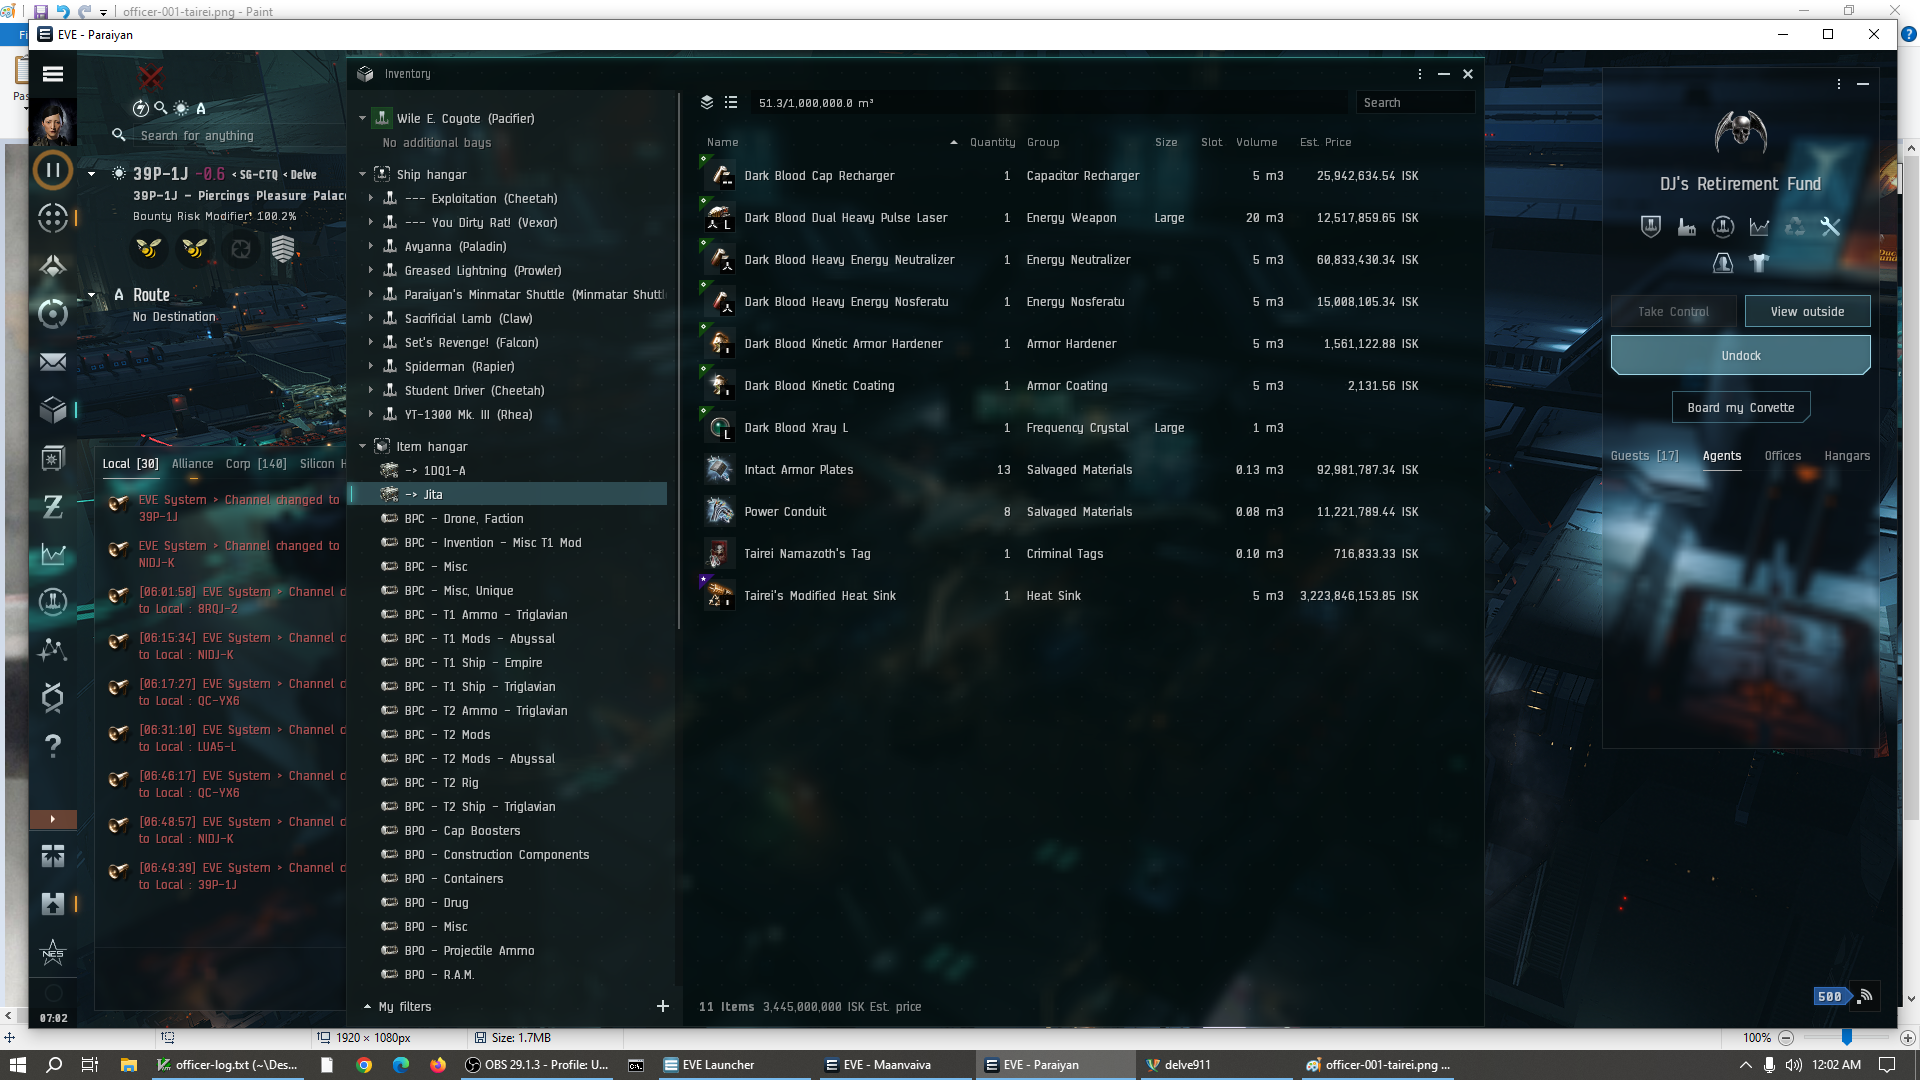
Task: Click the inventory Search field
Action: pyautogui.click(x=1415, y=102)
